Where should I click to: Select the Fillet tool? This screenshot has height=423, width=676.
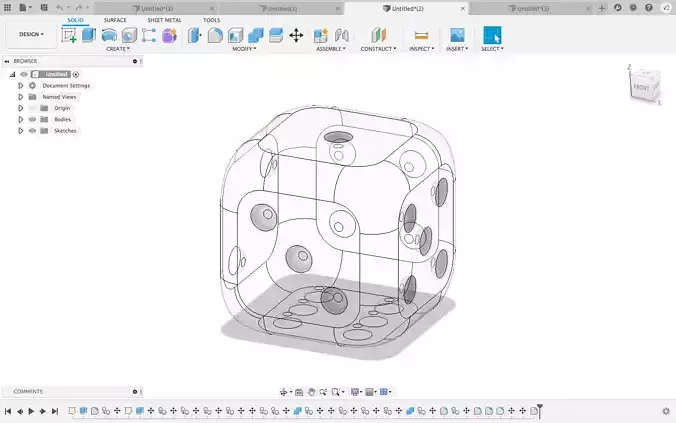[x=215, y=35]
